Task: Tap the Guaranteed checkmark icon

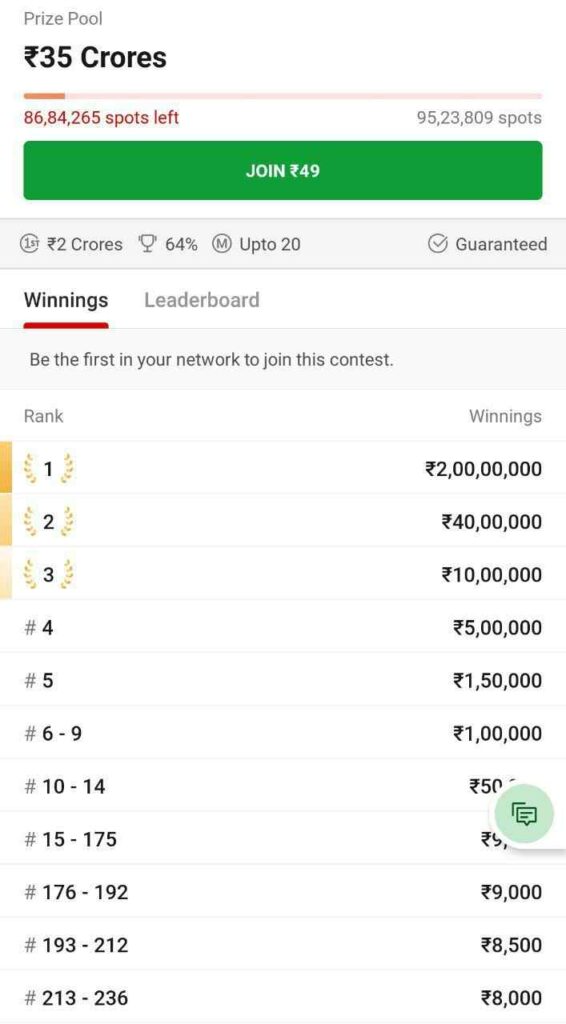Action: (x=437, y=244)
